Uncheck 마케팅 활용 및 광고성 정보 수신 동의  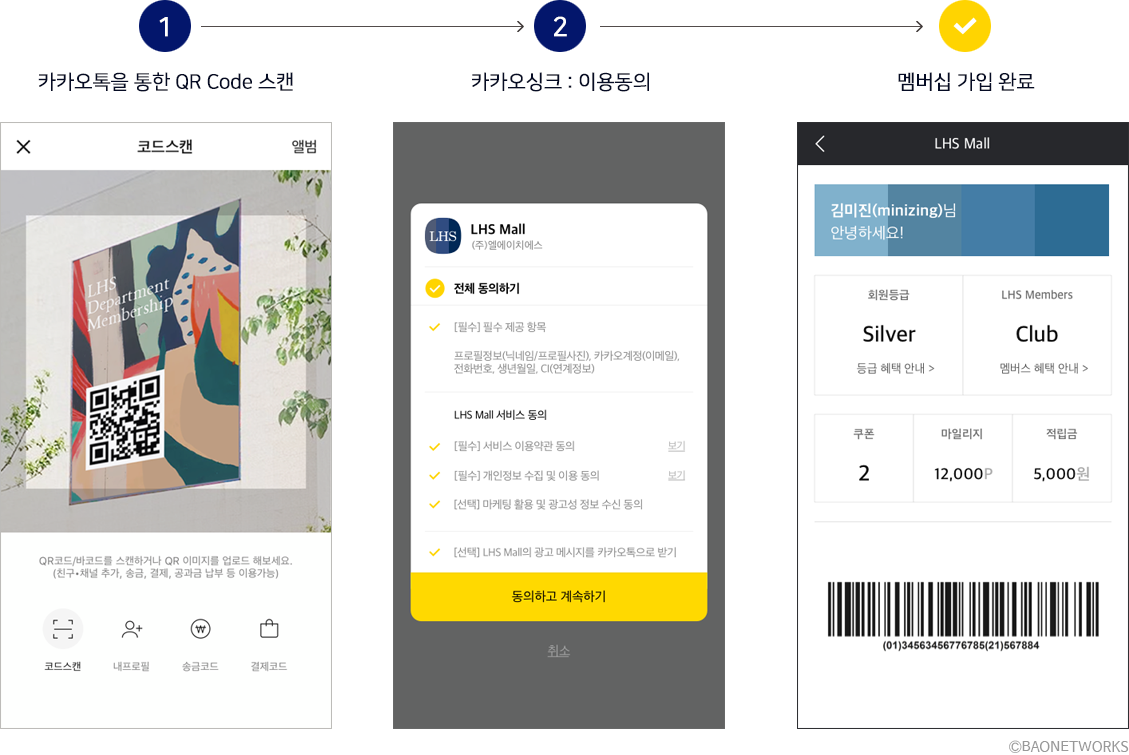pyautogui.click(x=434, y=505)
